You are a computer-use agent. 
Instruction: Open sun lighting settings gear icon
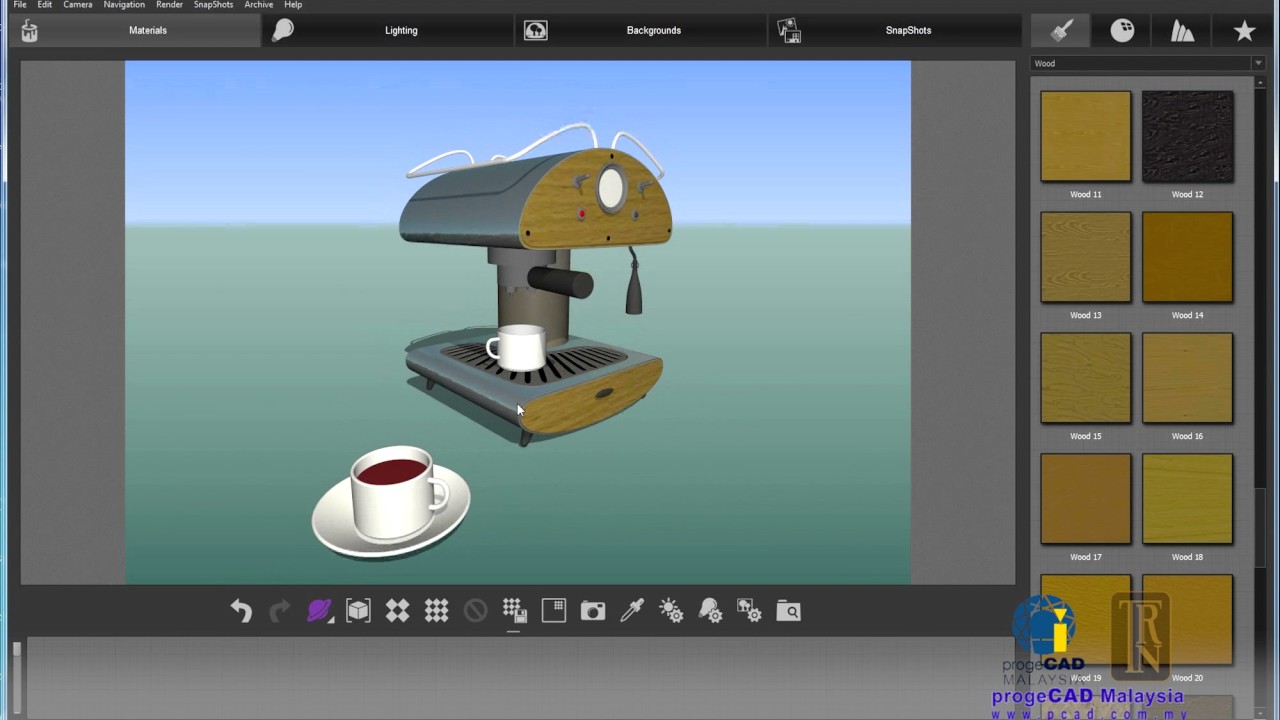coord(671,611)
